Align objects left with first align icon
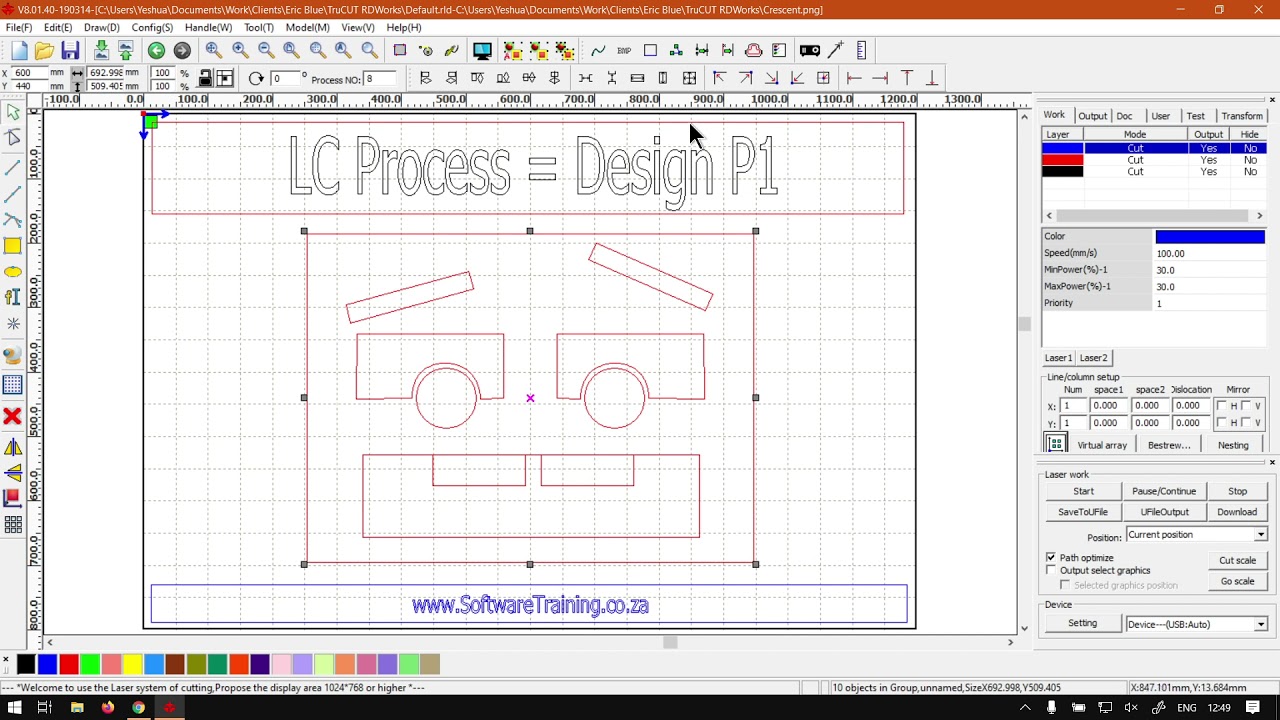This screenshot has width=1280, height=720. point(425,78)
